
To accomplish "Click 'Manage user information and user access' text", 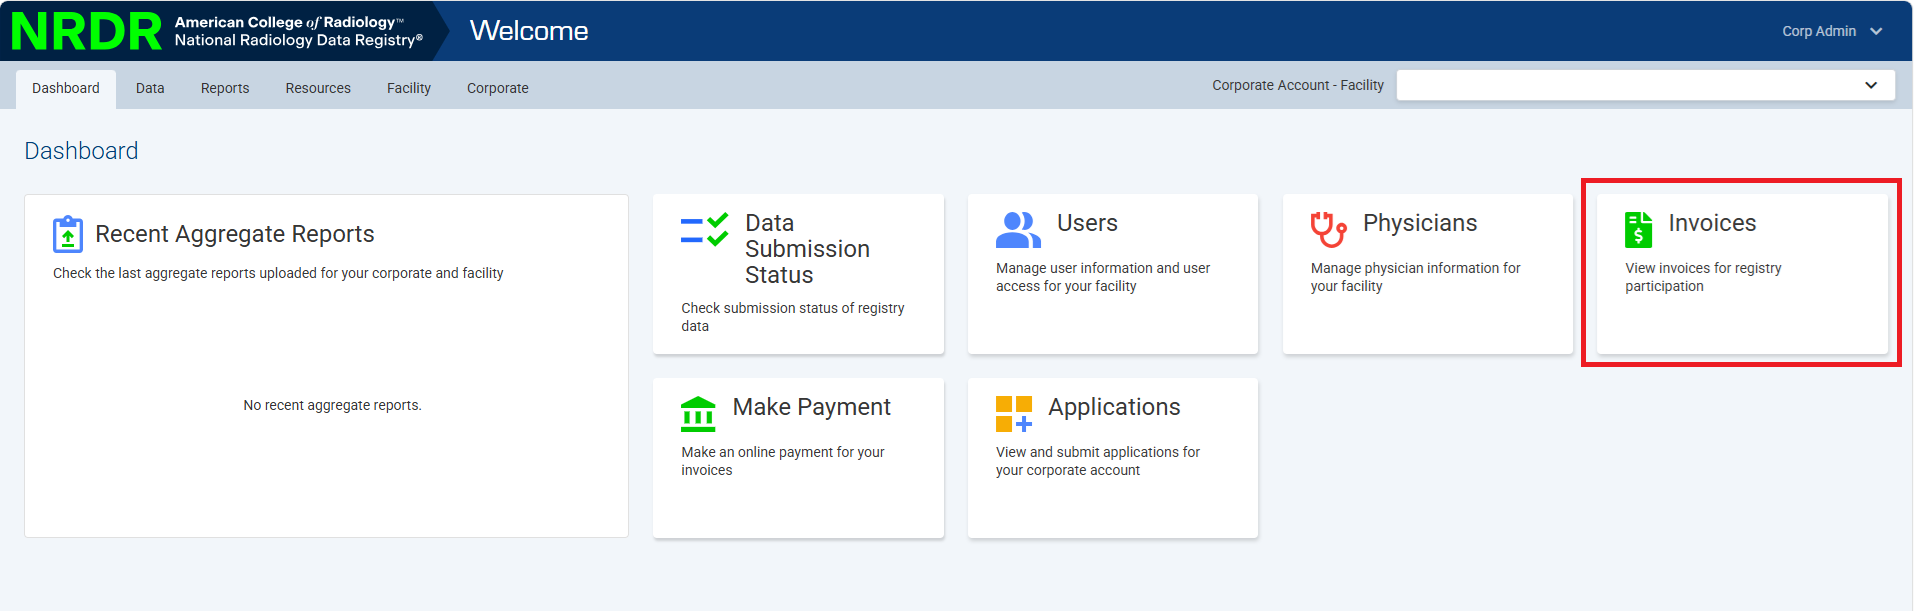I will (x=1103, y=277).
